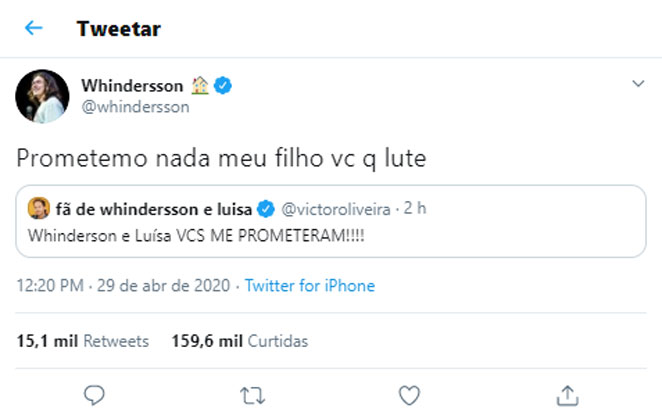The image size is (662, 419).
Task: Open tweet options with the chevron arrow
Action: 638,85
